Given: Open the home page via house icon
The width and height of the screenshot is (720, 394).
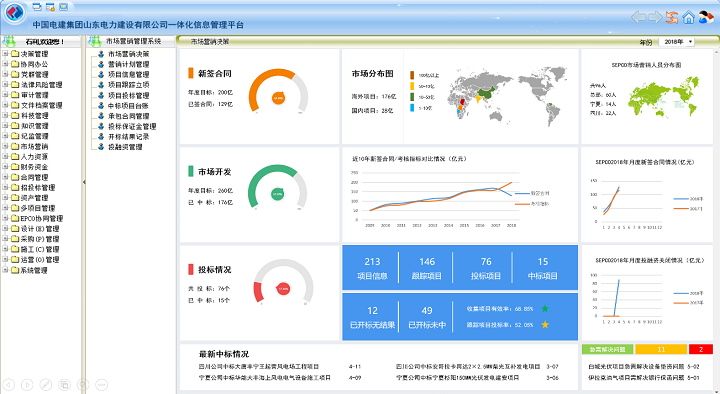Looking at the screenshot, I should 688,17.
